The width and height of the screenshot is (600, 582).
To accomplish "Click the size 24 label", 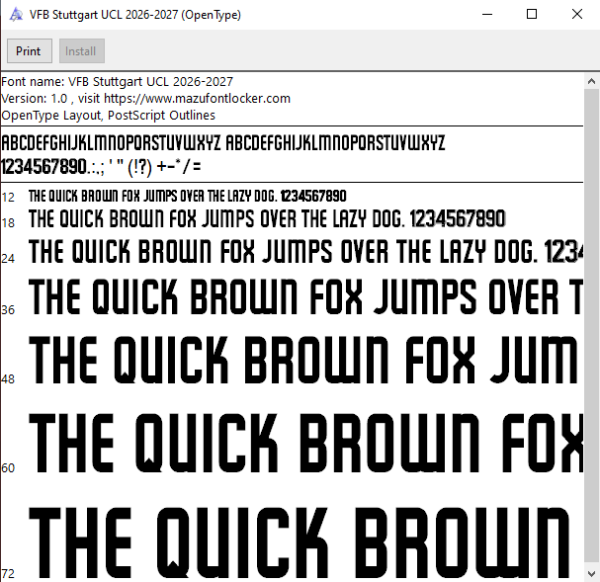I will pyautogui.click(x=8, y=259).
